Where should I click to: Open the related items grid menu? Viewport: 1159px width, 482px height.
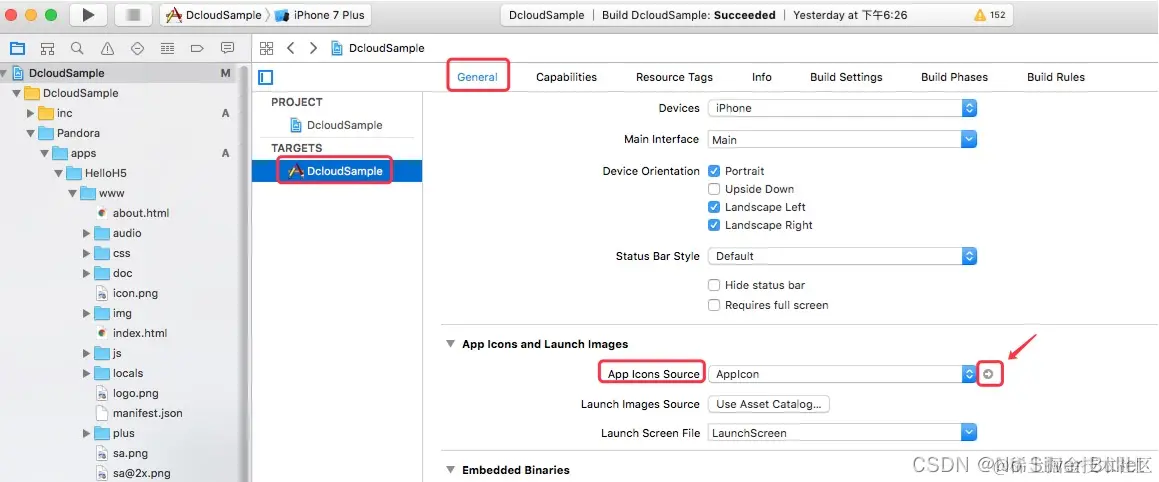(x=267, y=48)
